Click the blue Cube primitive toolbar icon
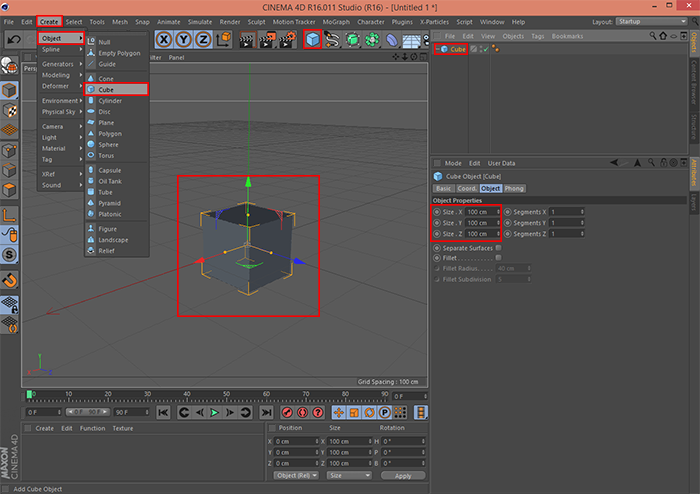Image resolution: width=700 pixels, height=494 pixels. [312, 40]
